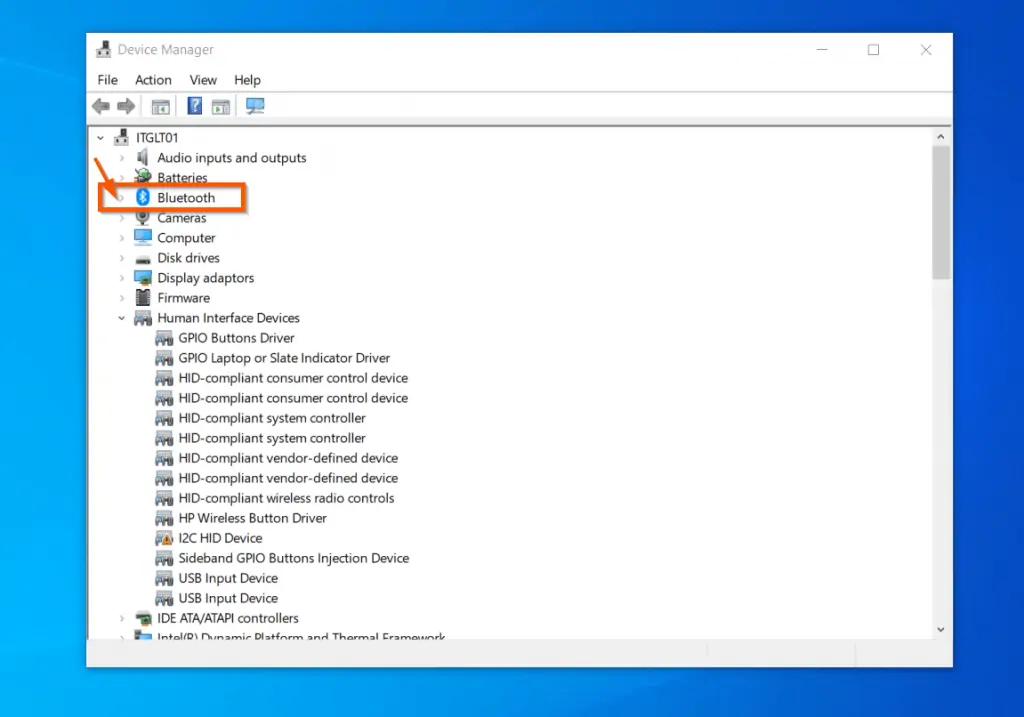The width and height of the screenshot is (1024, 717).
Task: Select GPIO Laptop or Slate Indicator Driver
Action: (x=284, y=358)
